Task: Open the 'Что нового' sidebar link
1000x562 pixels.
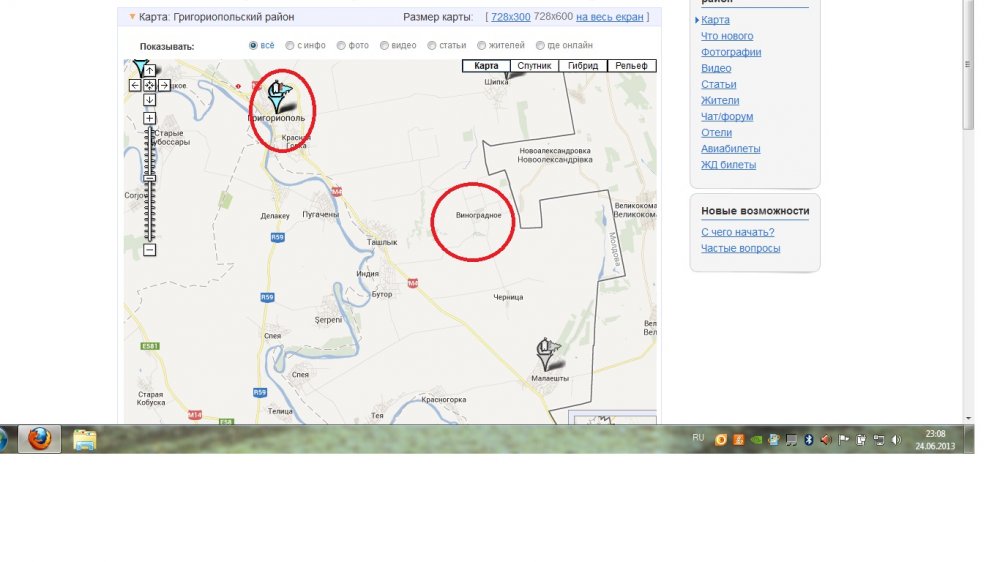Action: click(727, 36)
